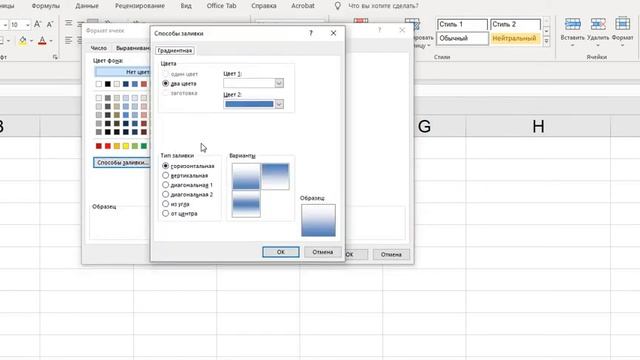Click Отмена in the Формат ячеек dialog
The height and width of the screenshot is (360, 640).
click(x=391, y=254)
